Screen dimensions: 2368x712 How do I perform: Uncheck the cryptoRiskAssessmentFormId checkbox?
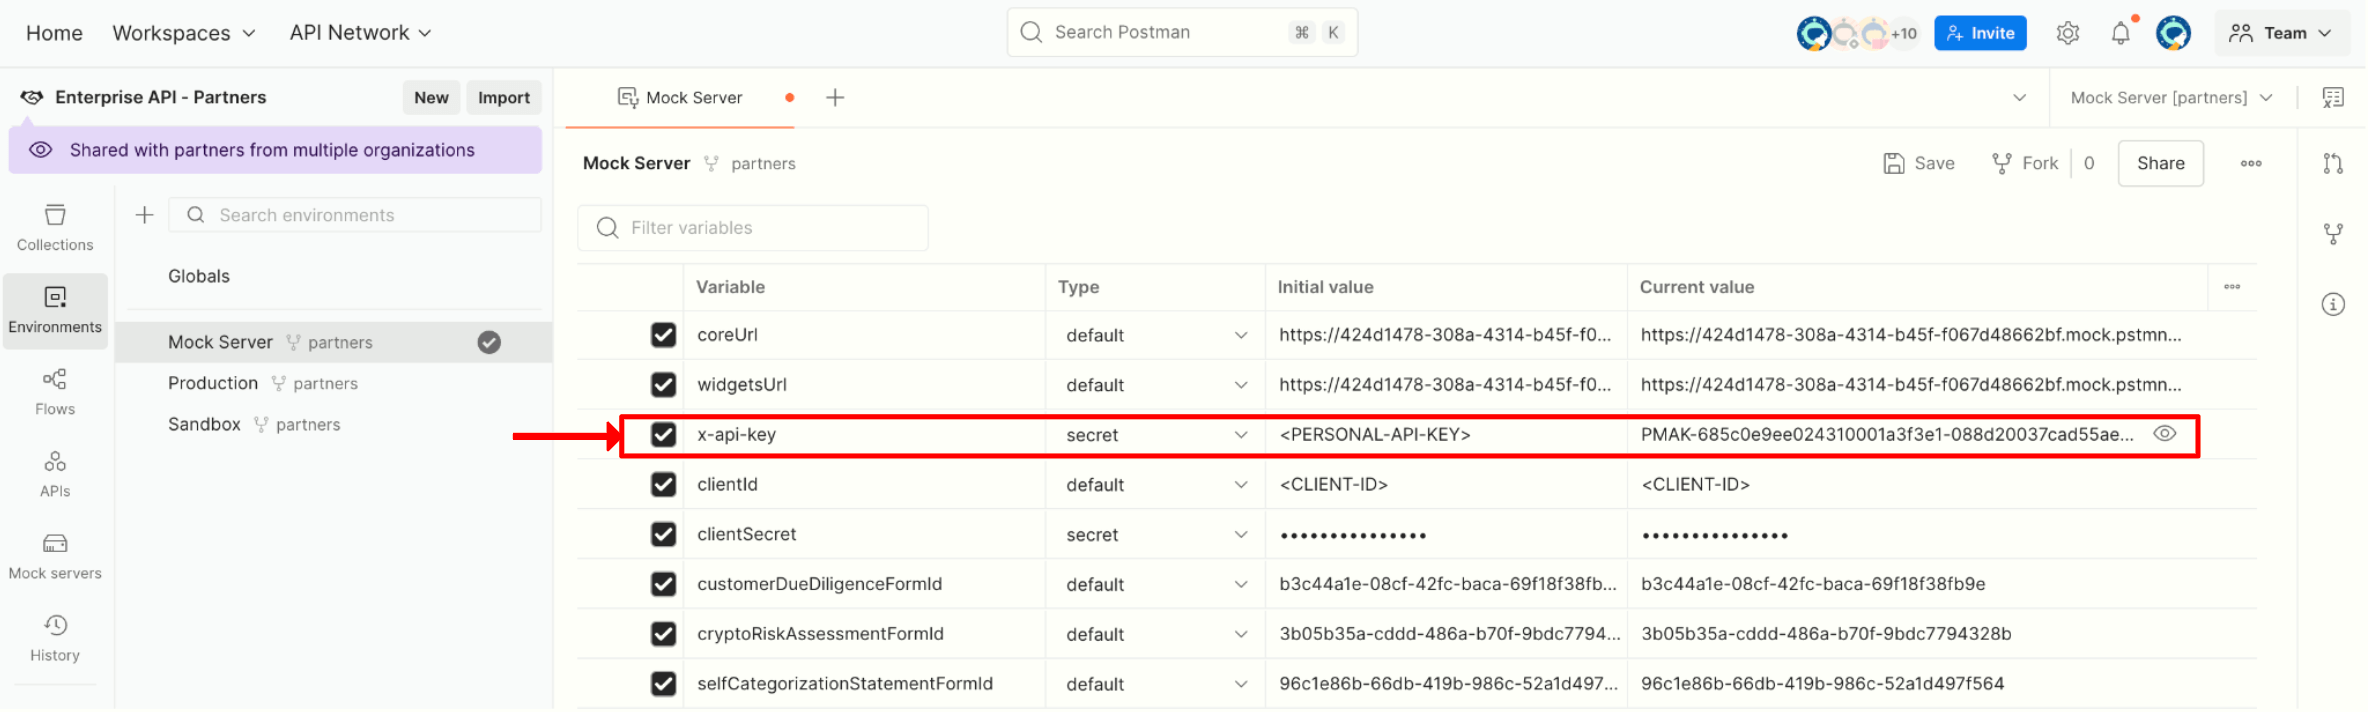tap(663, 634)
